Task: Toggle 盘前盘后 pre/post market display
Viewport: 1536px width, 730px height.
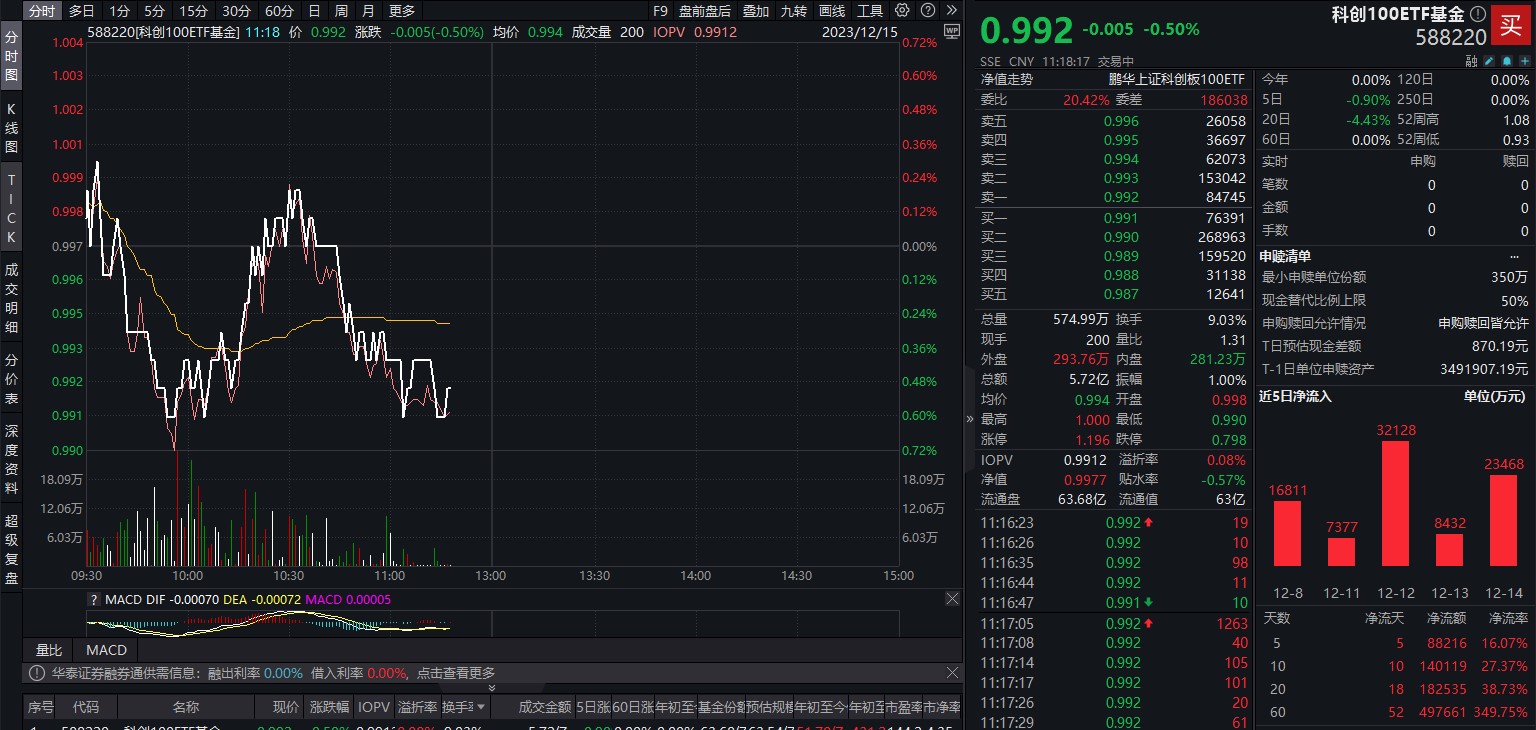Action: click(705, 11)
